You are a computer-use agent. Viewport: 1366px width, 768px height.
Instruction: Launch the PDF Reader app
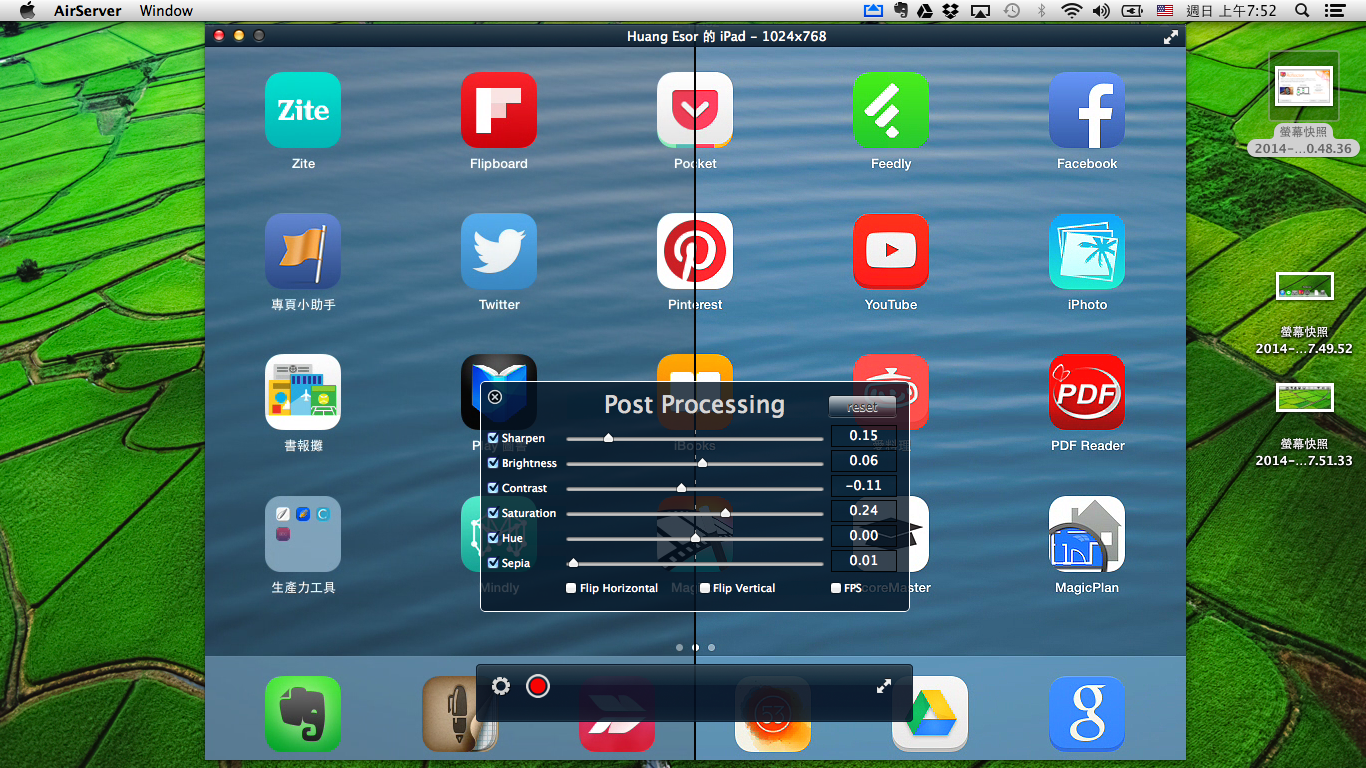(x=1087, y=392)
